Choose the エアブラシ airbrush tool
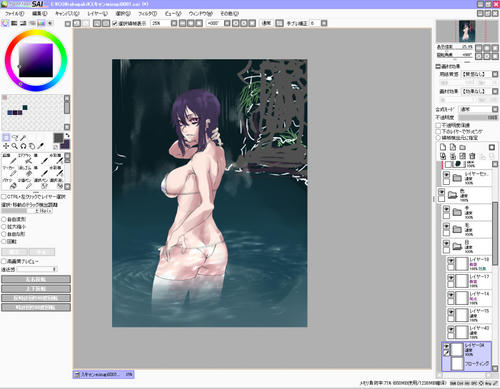Screen dimensions: 500x389 coord(25,159)
